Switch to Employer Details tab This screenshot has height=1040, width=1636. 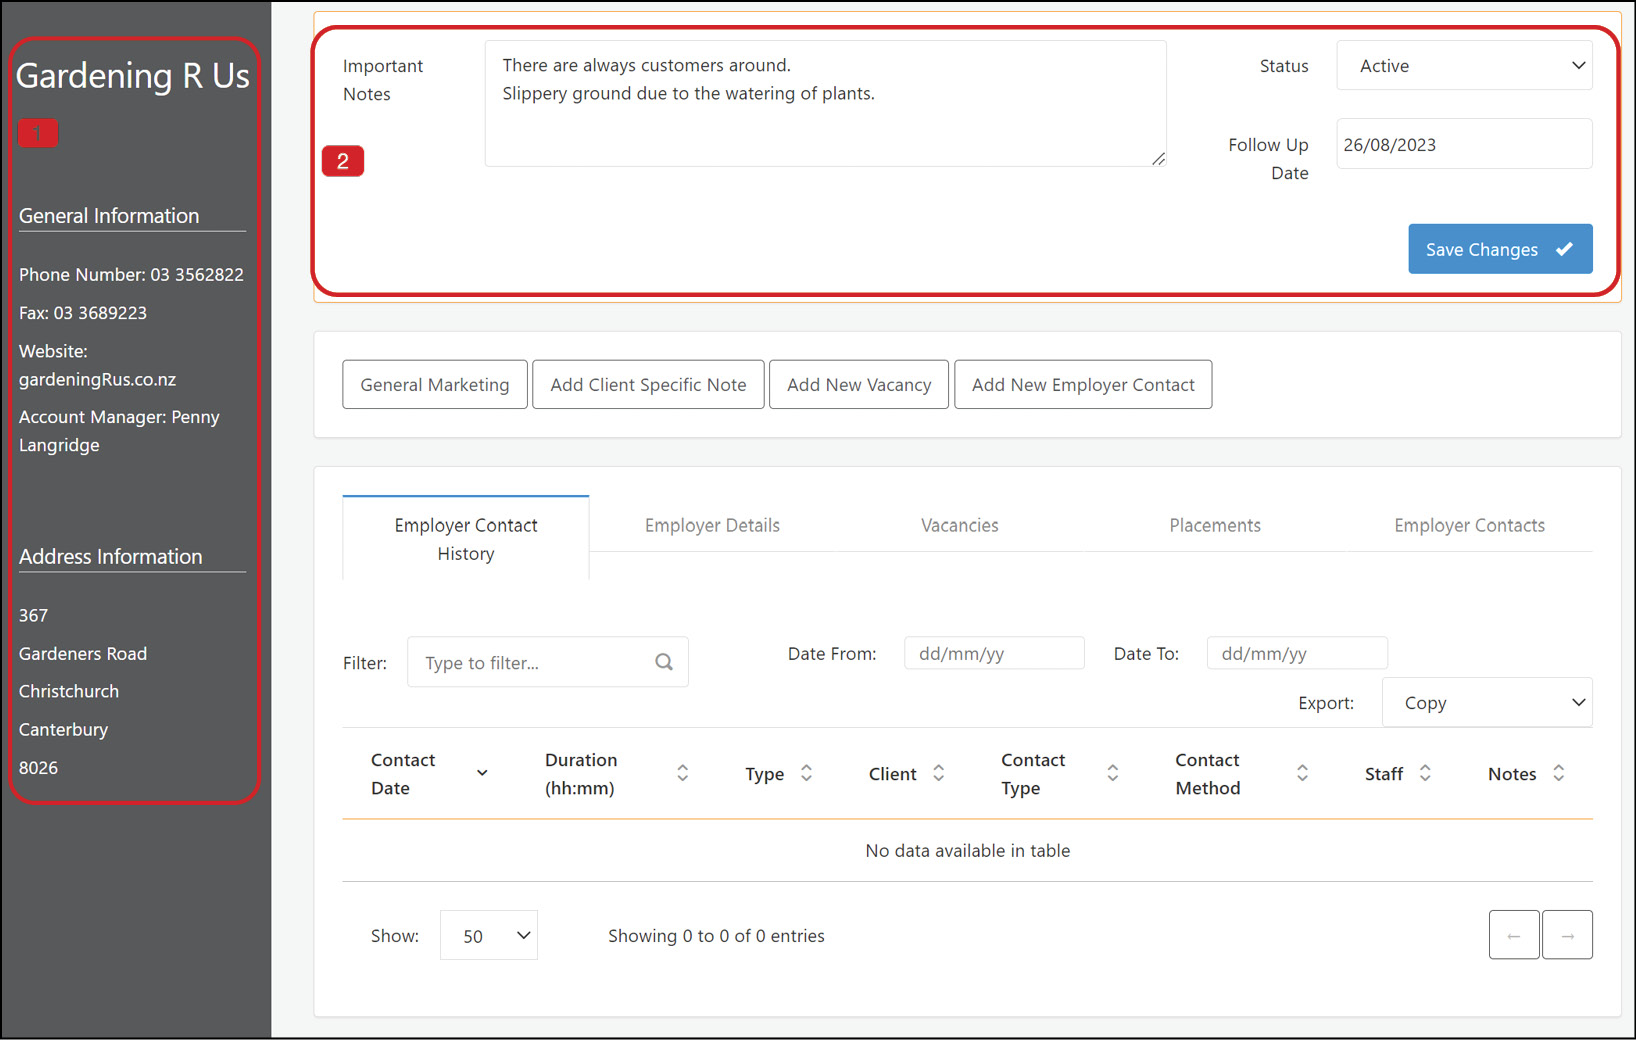tap(712, 525)
